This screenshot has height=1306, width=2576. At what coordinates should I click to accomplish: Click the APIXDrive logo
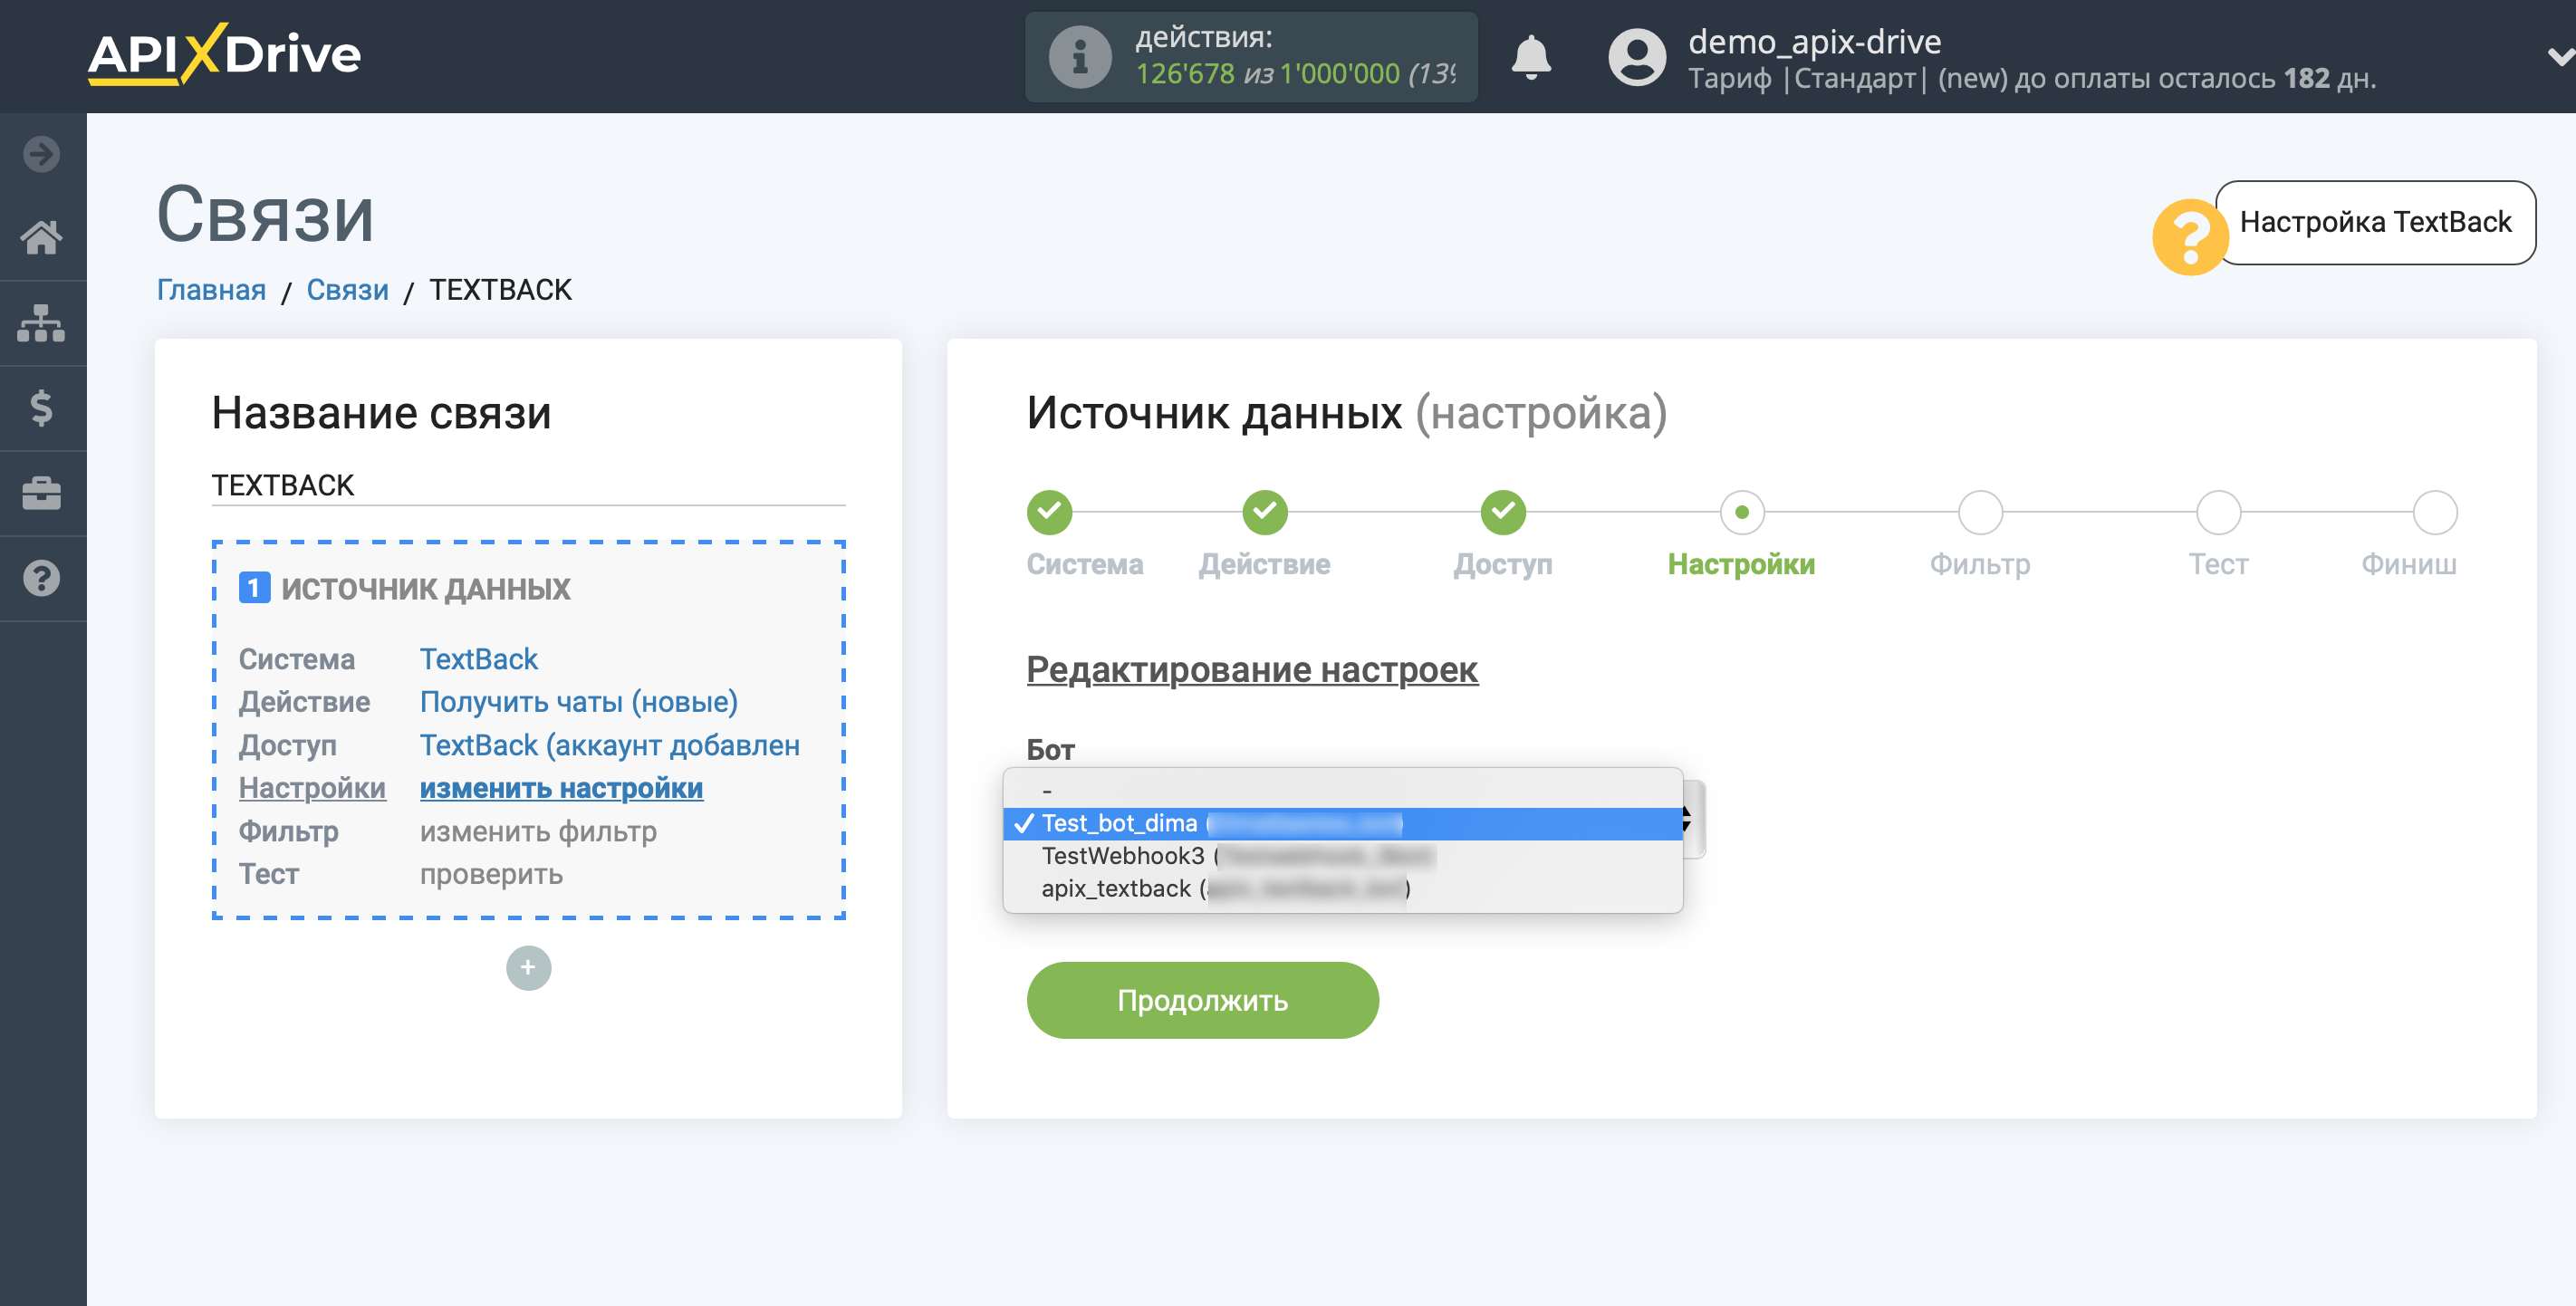(224, 54)
